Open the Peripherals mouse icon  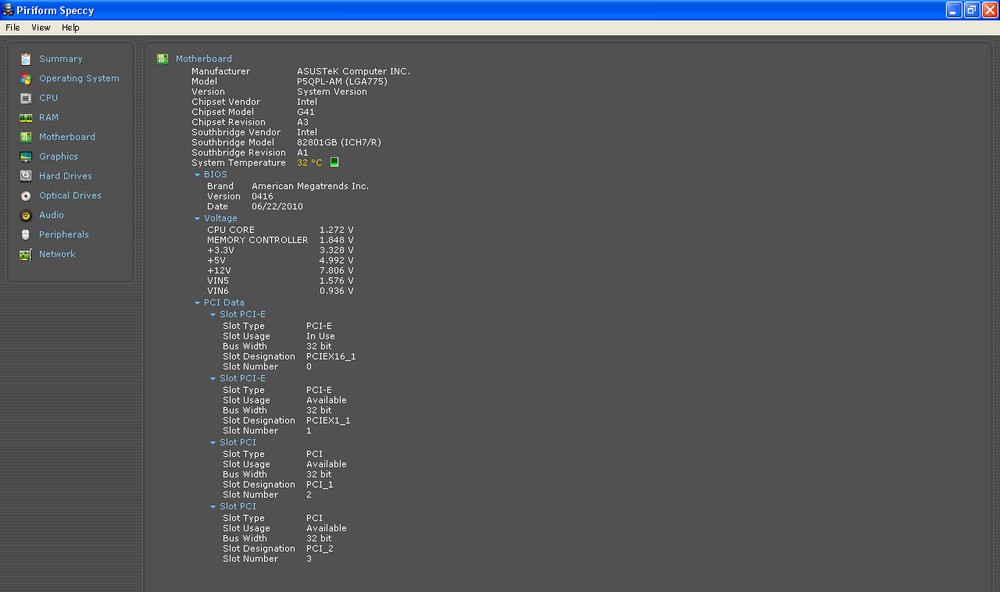pyautogui.click(x=26, y=235)
